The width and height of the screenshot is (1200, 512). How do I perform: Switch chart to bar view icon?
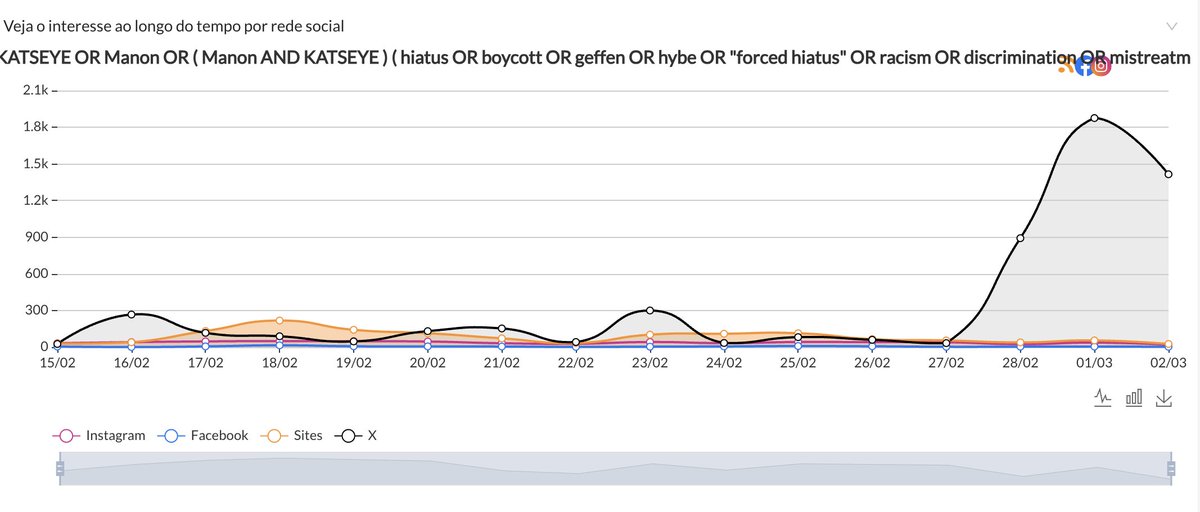[x=1134, y=397]
